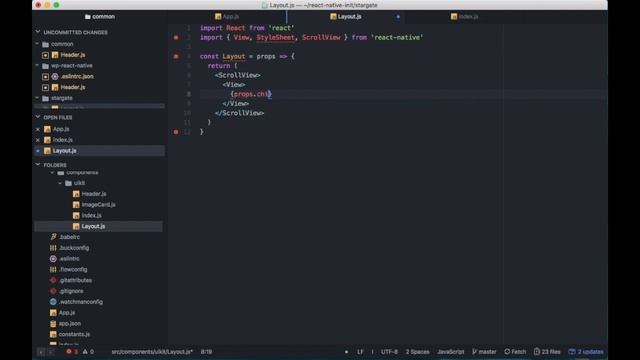Collapse the uikit folder in tree

pyautogui.click(x=60, y=183)
